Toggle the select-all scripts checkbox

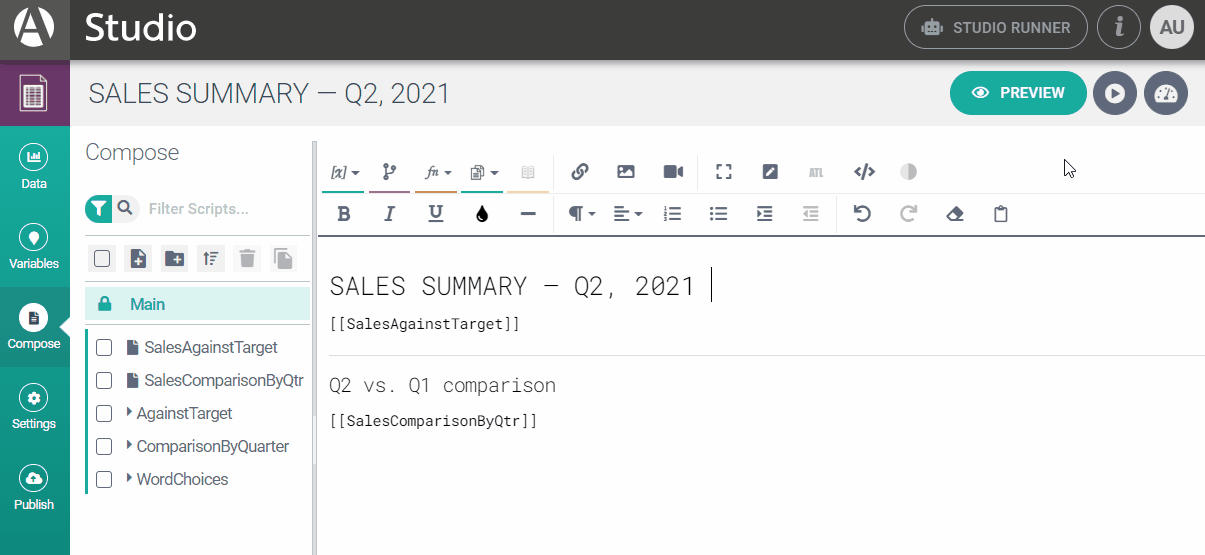coord(102,258)
